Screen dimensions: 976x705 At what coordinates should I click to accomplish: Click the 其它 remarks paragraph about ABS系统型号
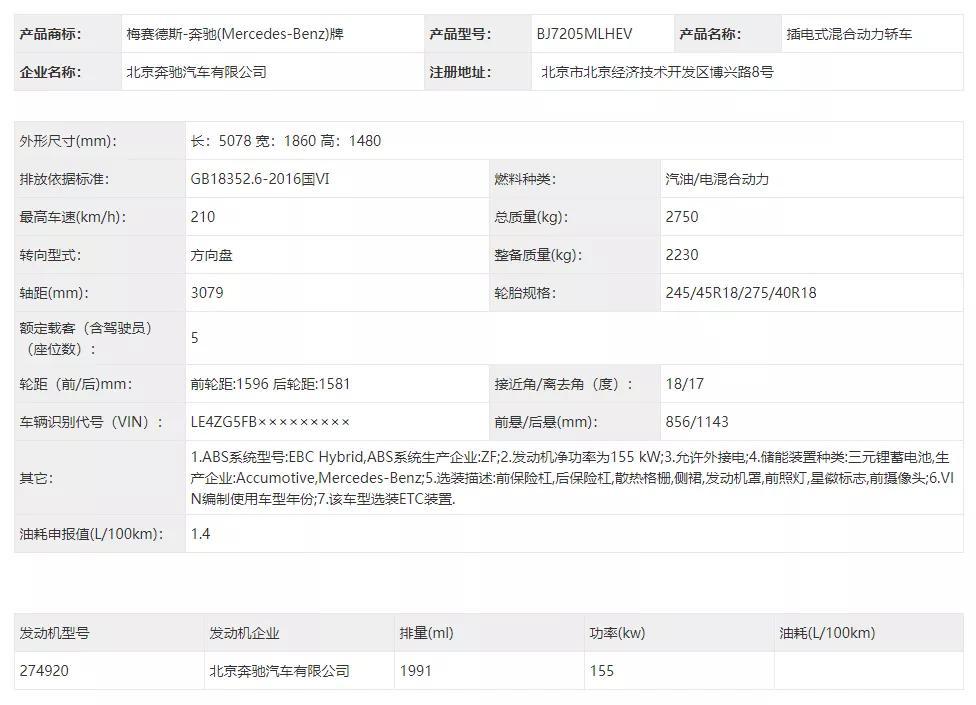572,478
